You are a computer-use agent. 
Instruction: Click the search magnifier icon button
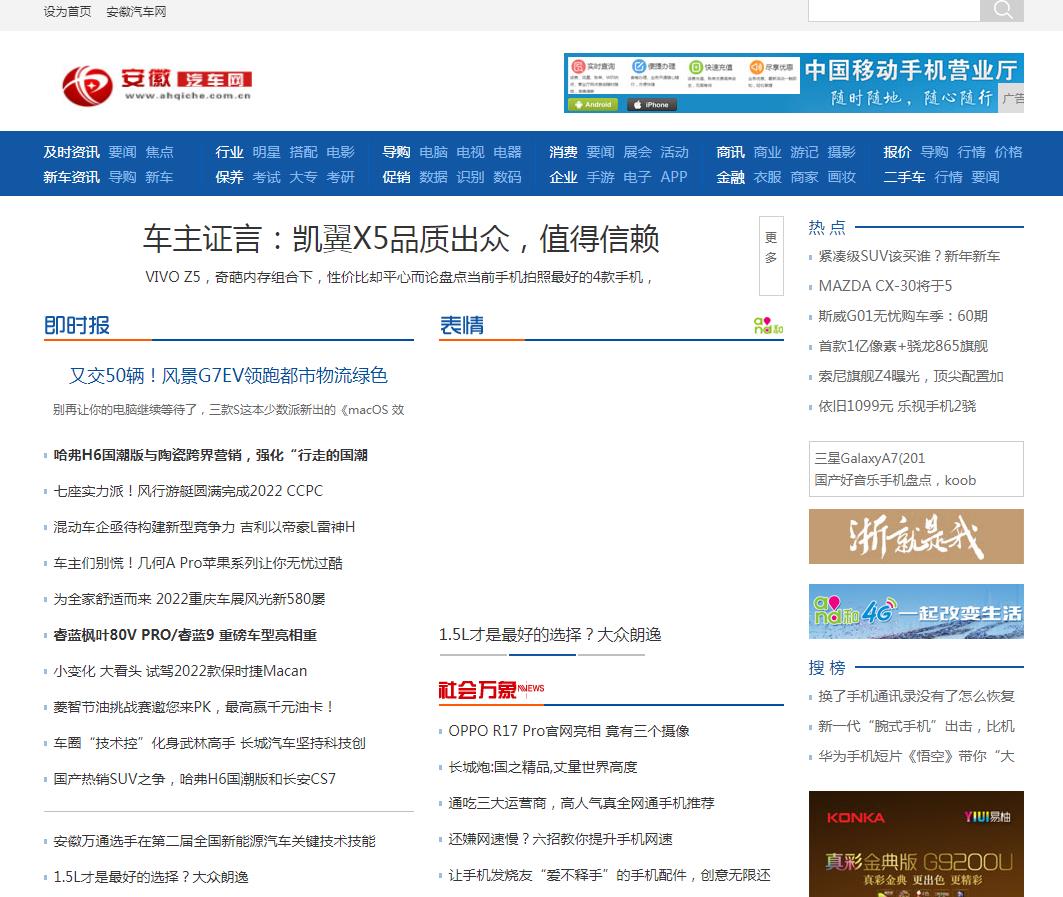[x=1002, y=9]
